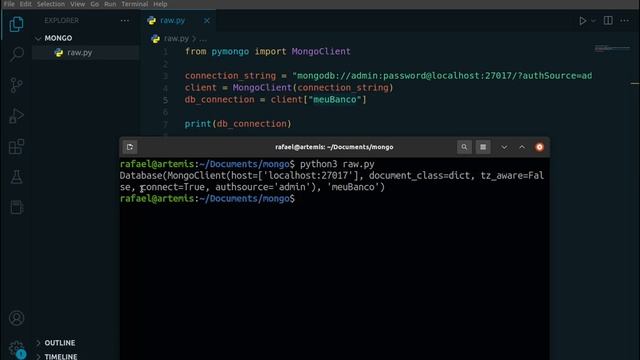Click the breadcrumb ellipsis after raw.py
Image resolution: width=640 pixels, height=360 pixels.
pos(203,39)
